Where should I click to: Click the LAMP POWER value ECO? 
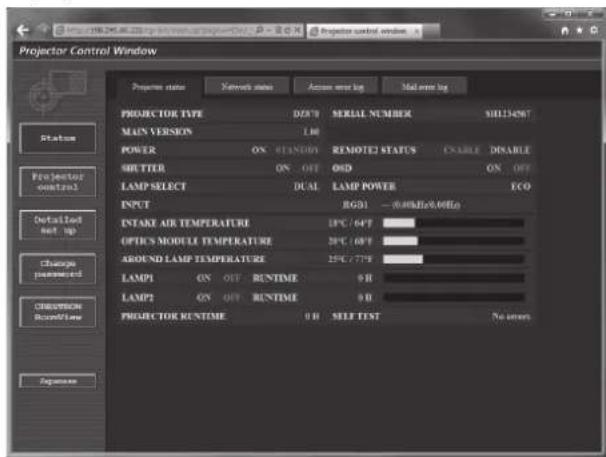[521, 187]
